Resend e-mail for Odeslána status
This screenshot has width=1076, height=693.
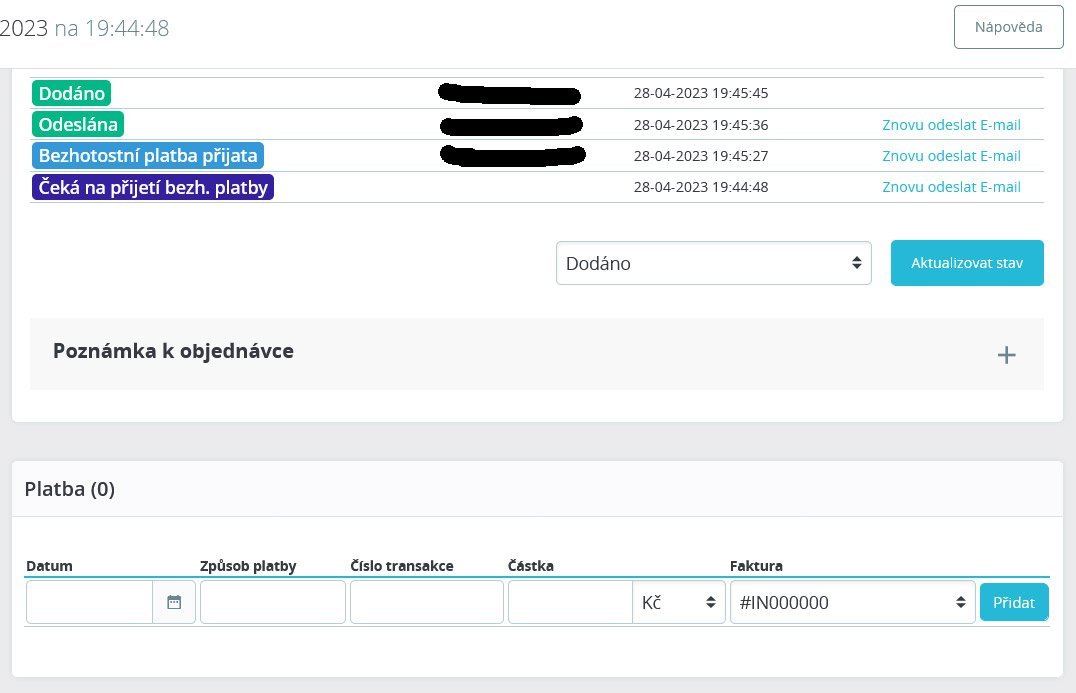pyautogui.click(x=951, y=125)
